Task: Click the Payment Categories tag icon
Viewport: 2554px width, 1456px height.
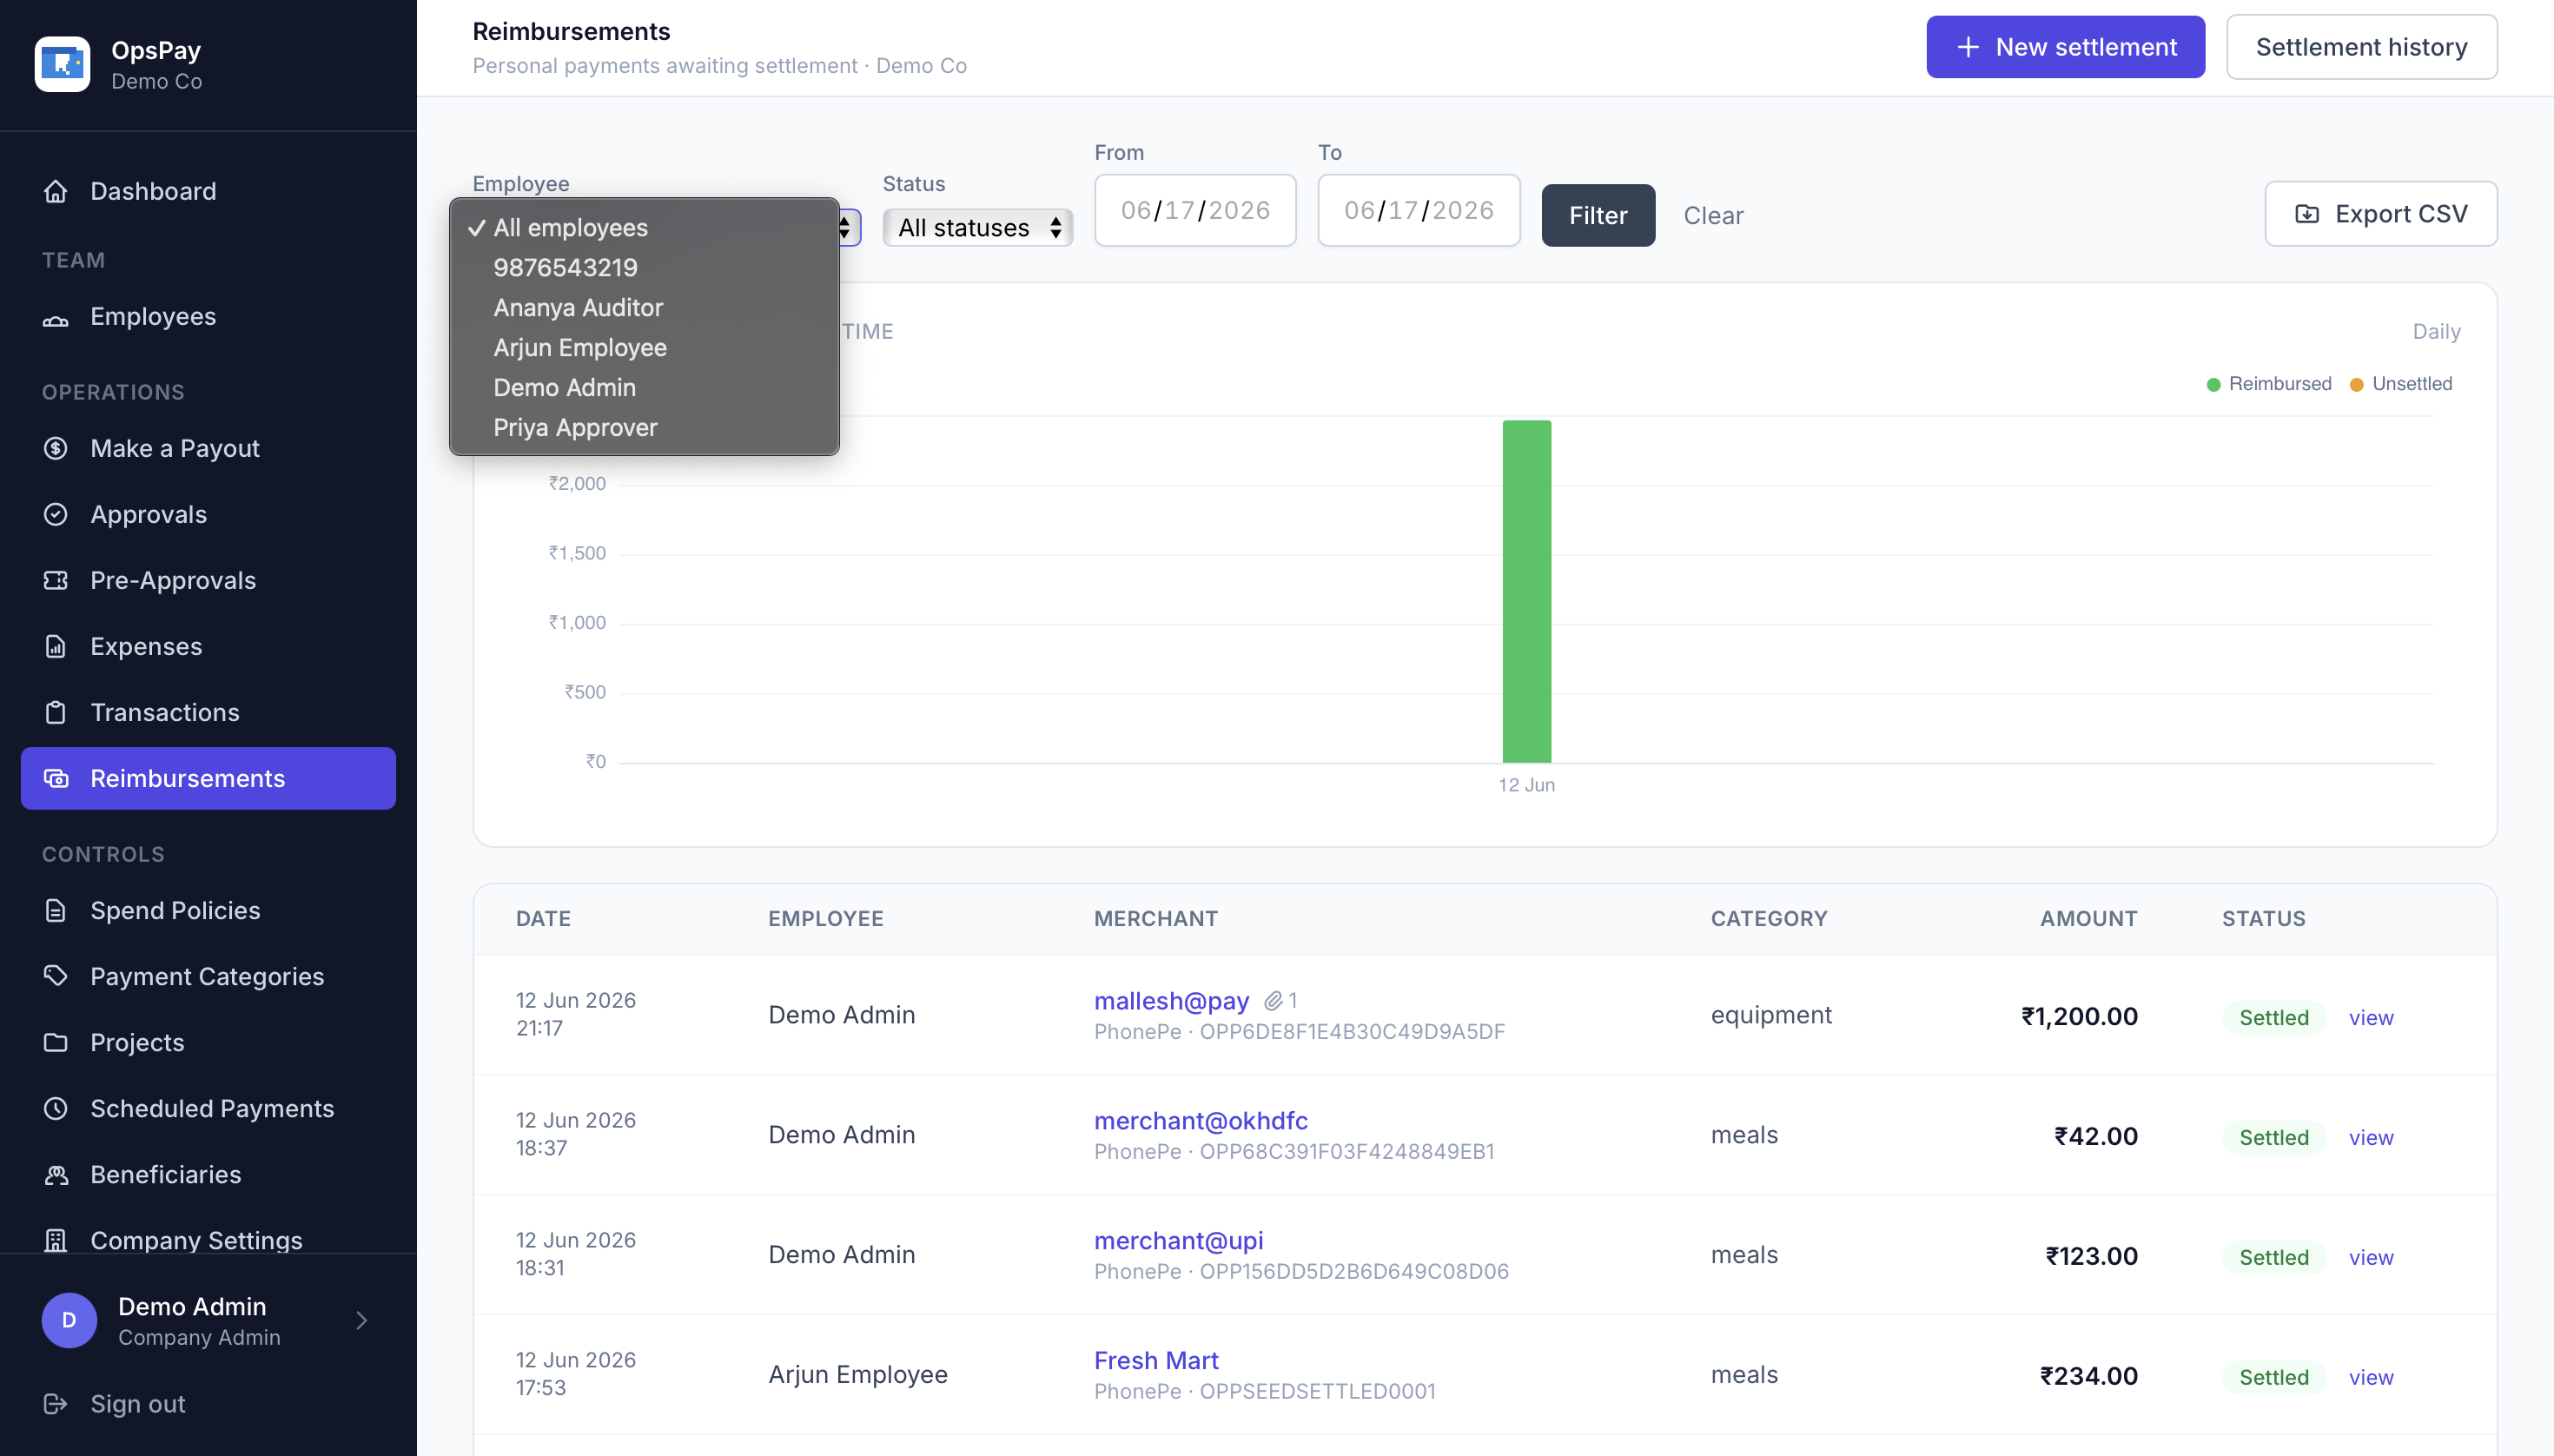Action: pyautogui.click(x=56, y=977)
